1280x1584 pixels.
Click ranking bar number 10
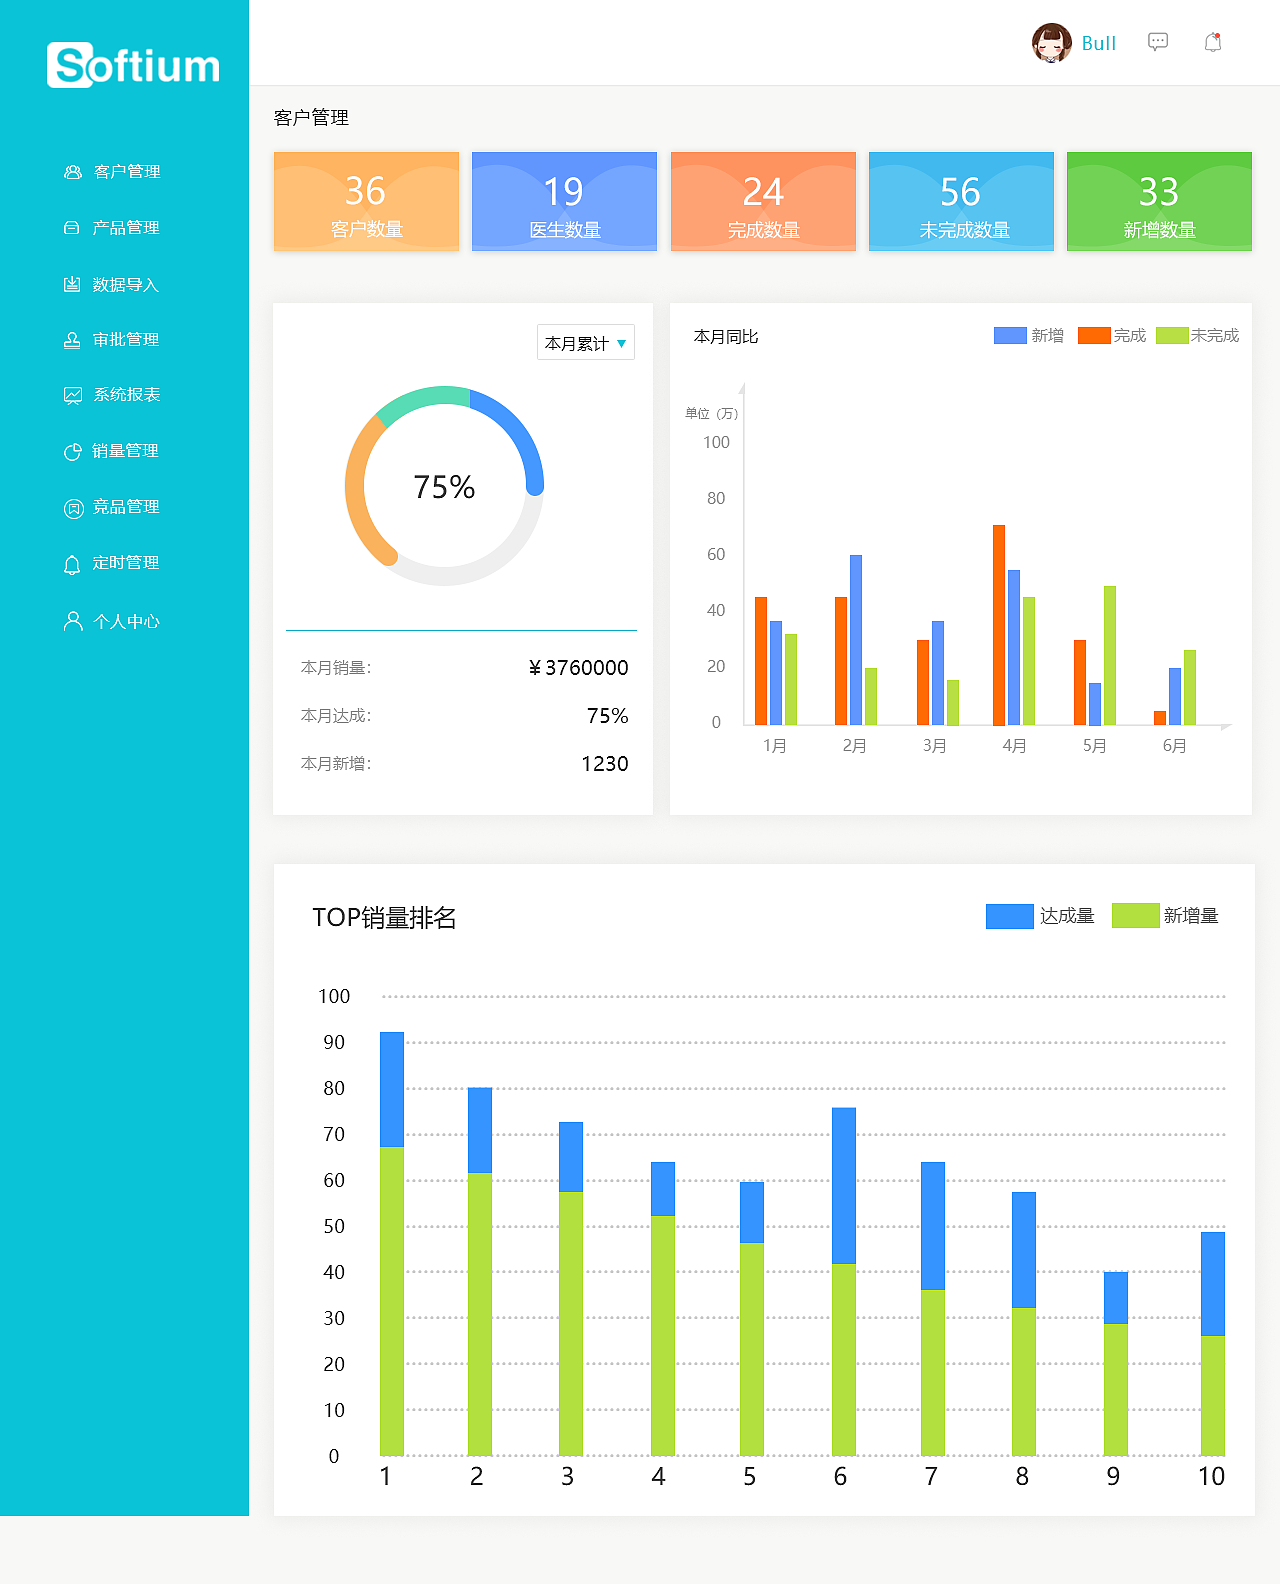tap(1213, 1344)
